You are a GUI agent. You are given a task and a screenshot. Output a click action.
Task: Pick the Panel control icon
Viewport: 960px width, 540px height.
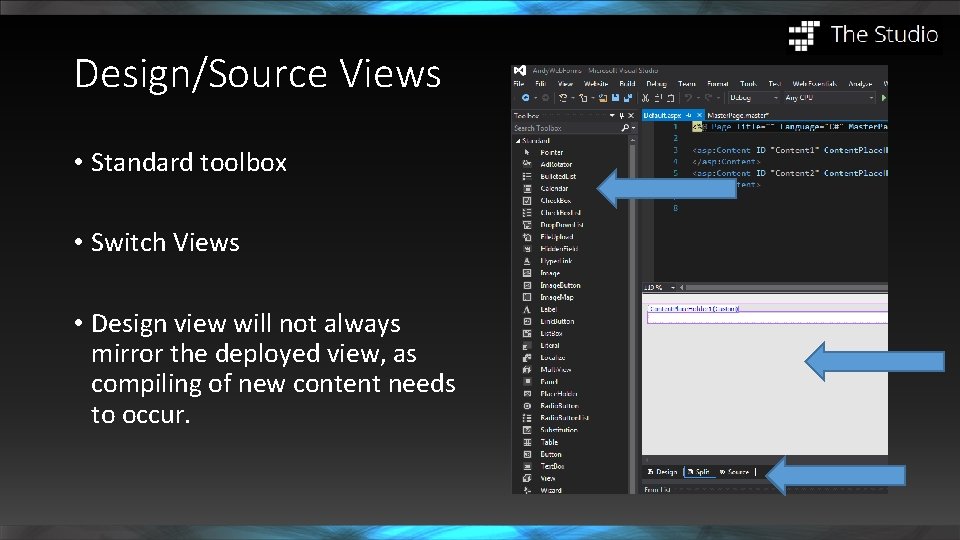point(527,381)
